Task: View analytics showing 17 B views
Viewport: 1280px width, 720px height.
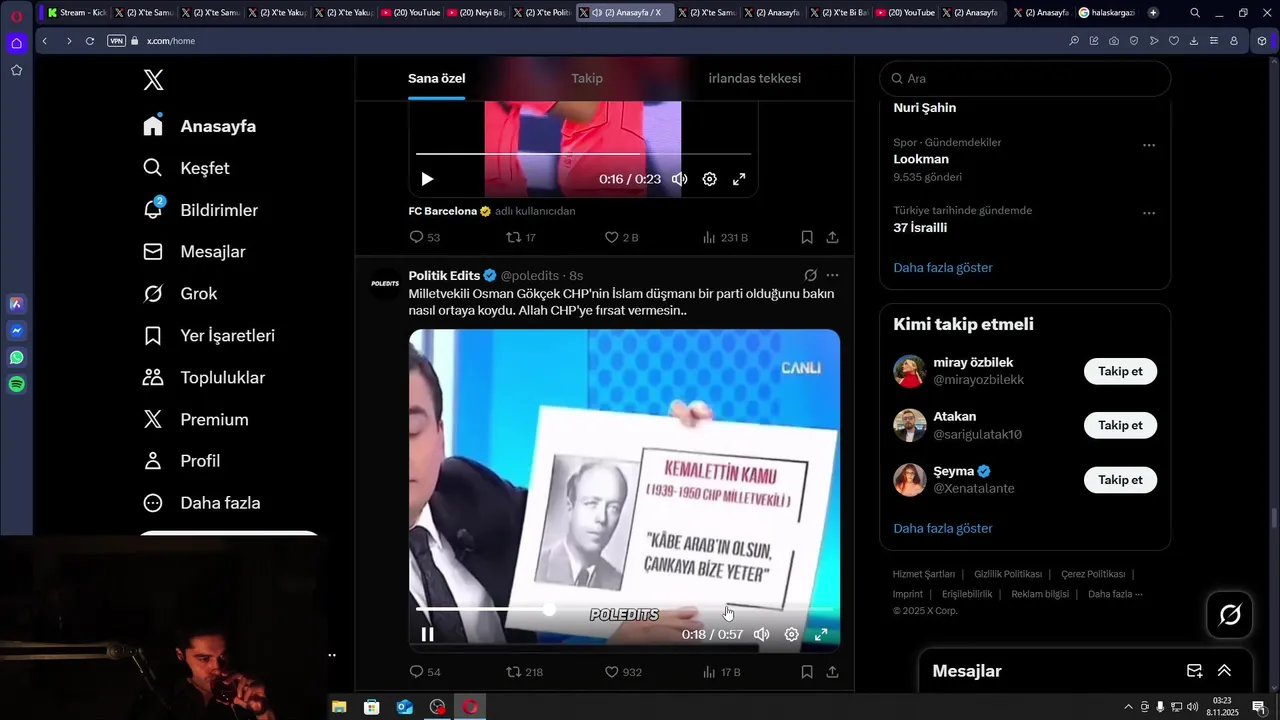Action: coord(721,672)
